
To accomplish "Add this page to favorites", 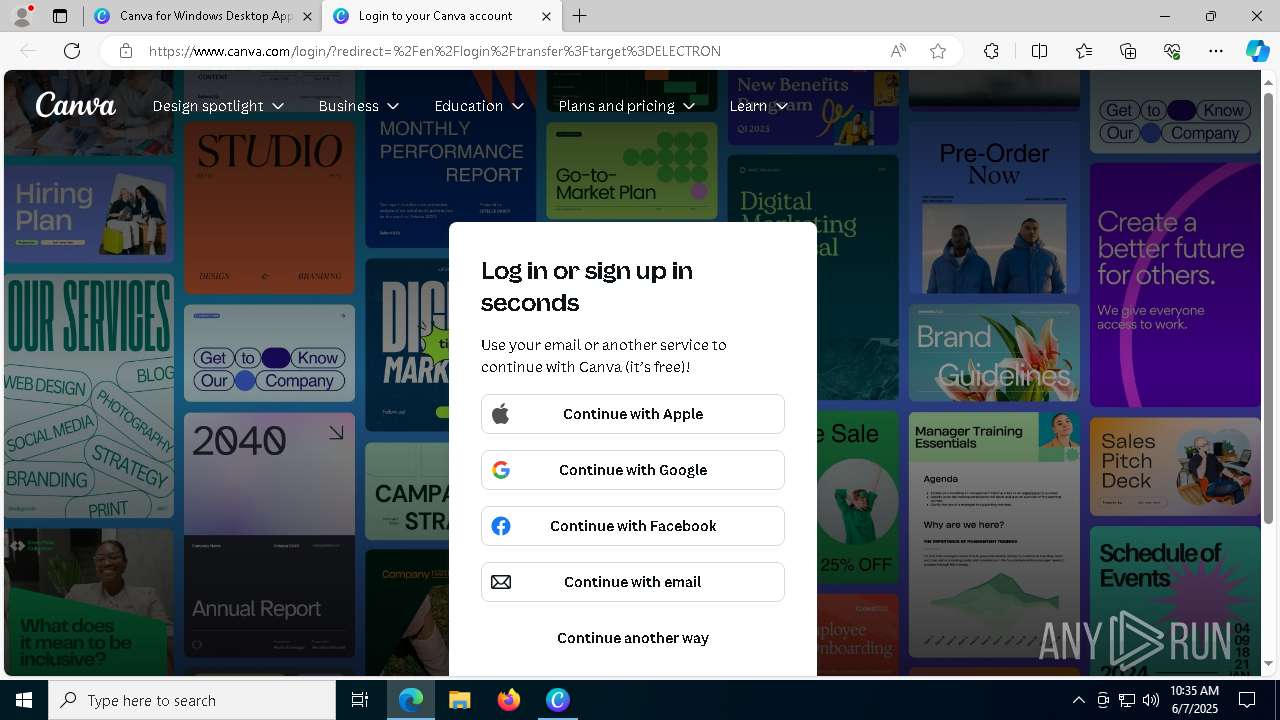I will (938, 51).
